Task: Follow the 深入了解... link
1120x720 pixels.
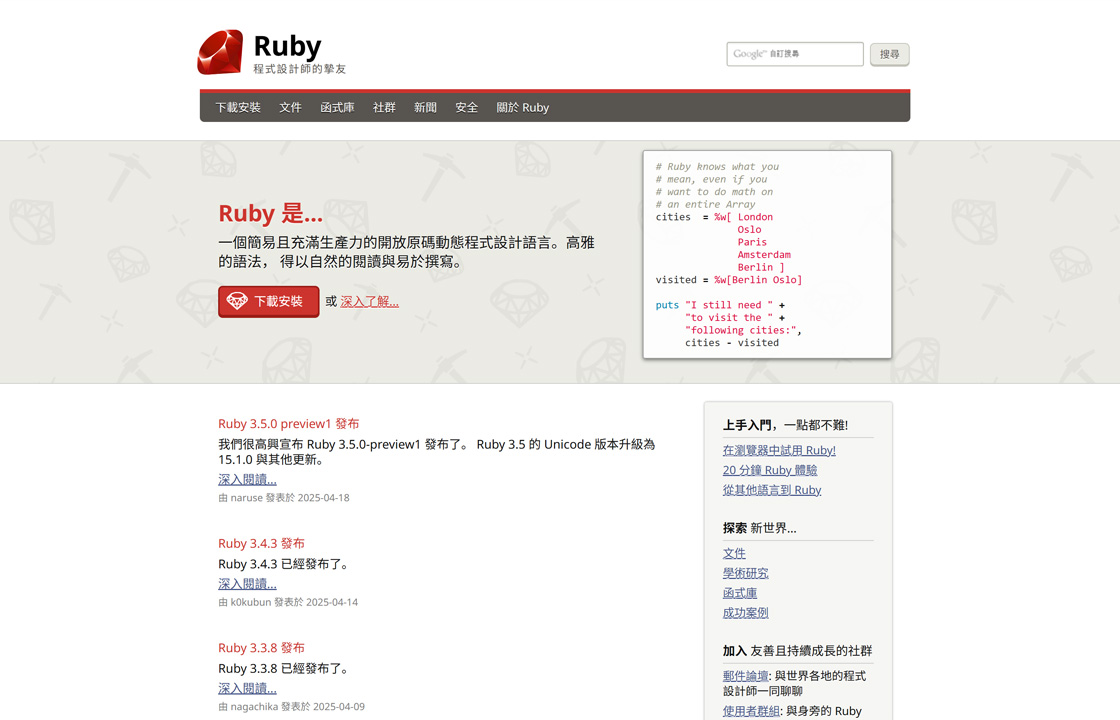Action: coord(369,301)
